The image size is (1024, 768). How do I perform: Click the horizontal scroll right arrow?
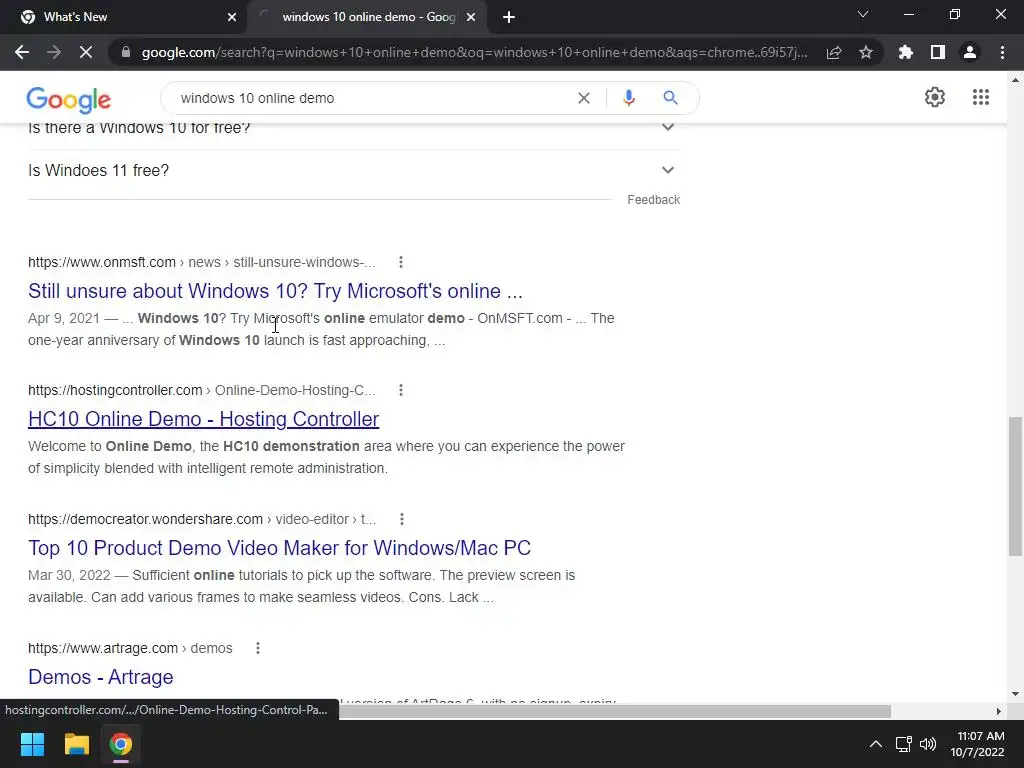click(x=999, y=711)
